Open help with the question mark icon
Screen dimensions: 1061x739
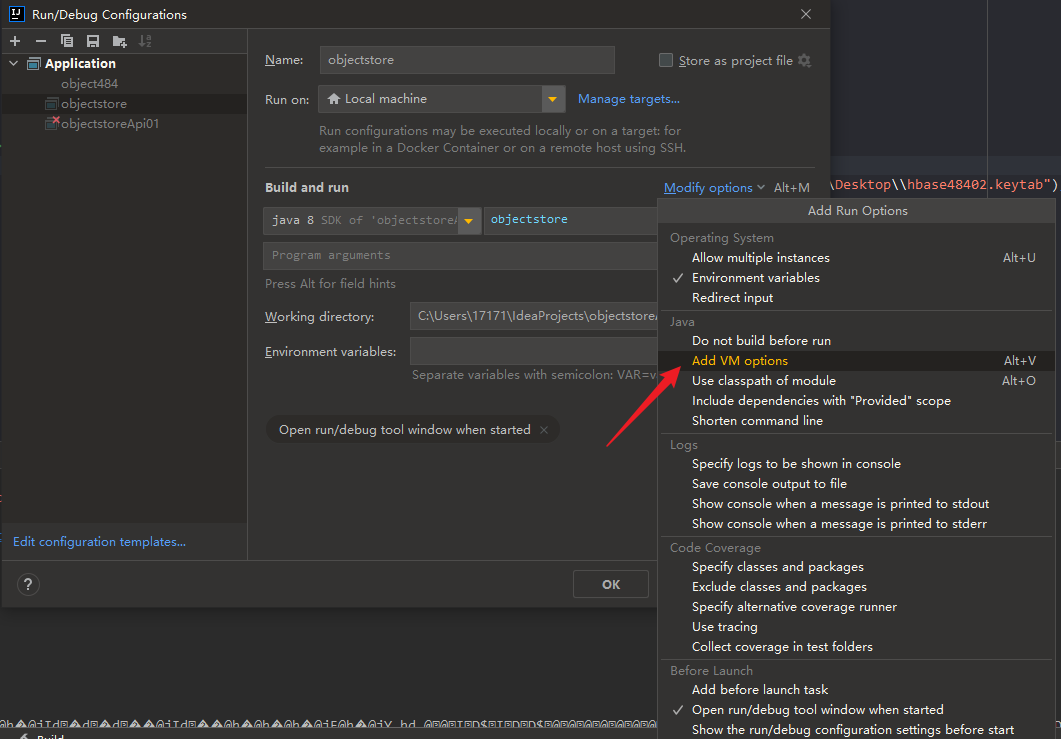point(28,585)
